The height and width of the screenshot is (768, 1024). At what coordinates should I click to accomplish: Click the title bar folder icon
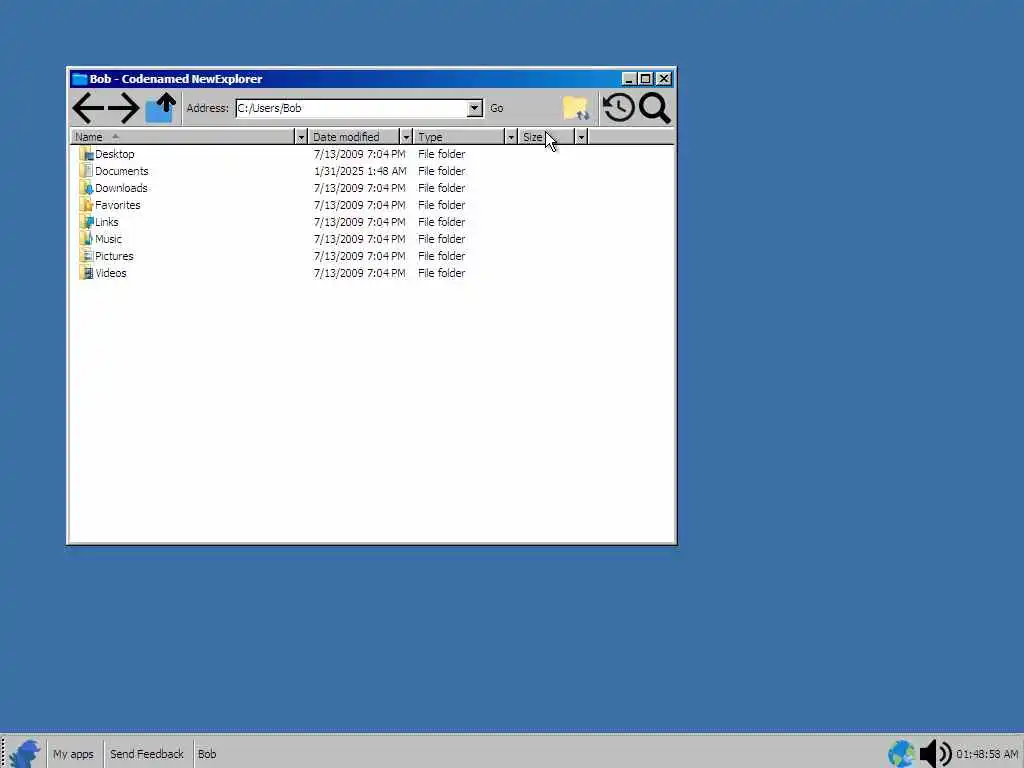click(x=80, y=79)
